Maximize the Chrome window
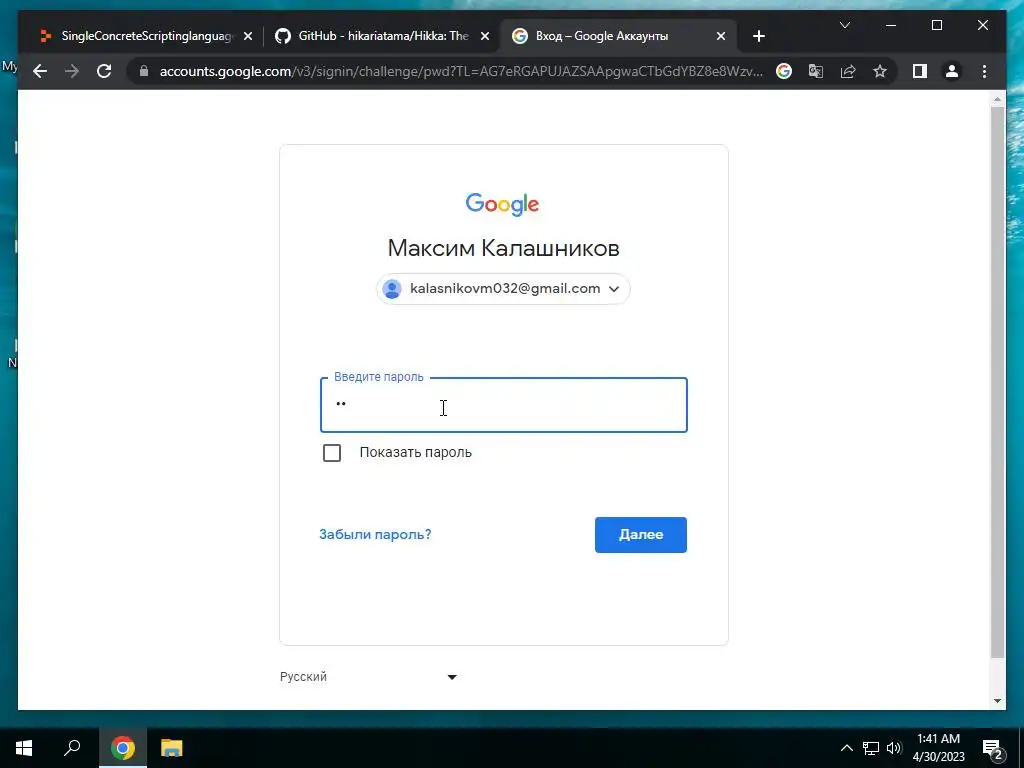 click(936, 25)
